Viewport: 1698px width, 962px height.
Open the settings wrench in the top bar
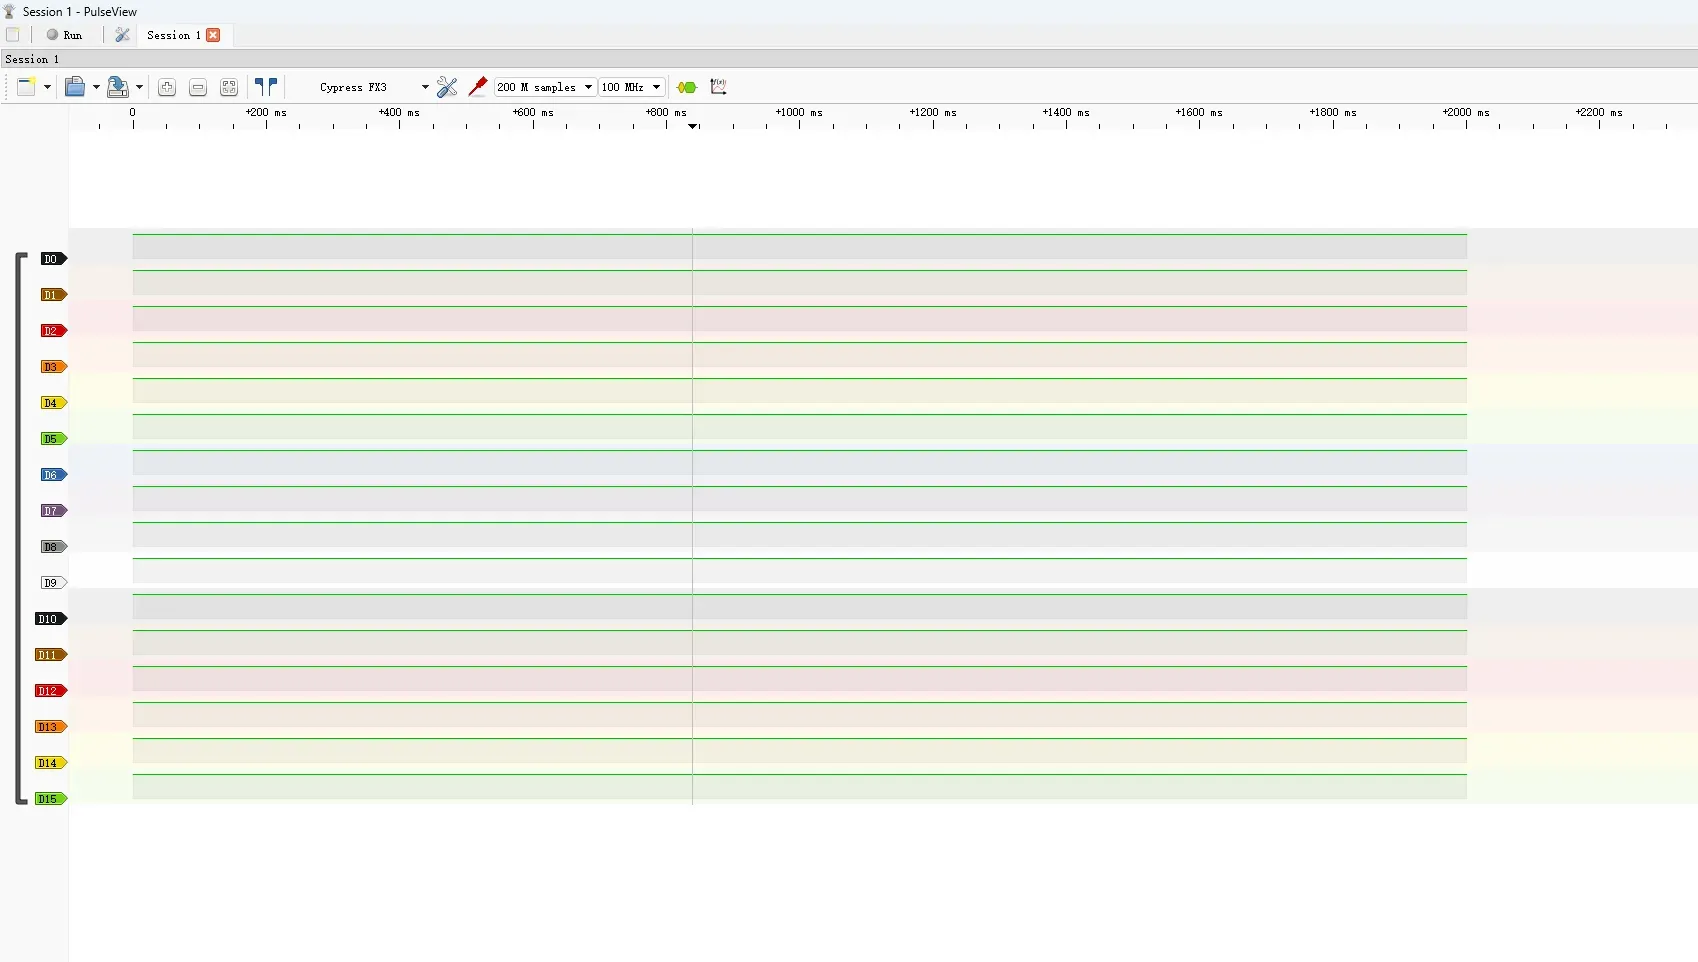pyautogui.click(x=122, y=35)
